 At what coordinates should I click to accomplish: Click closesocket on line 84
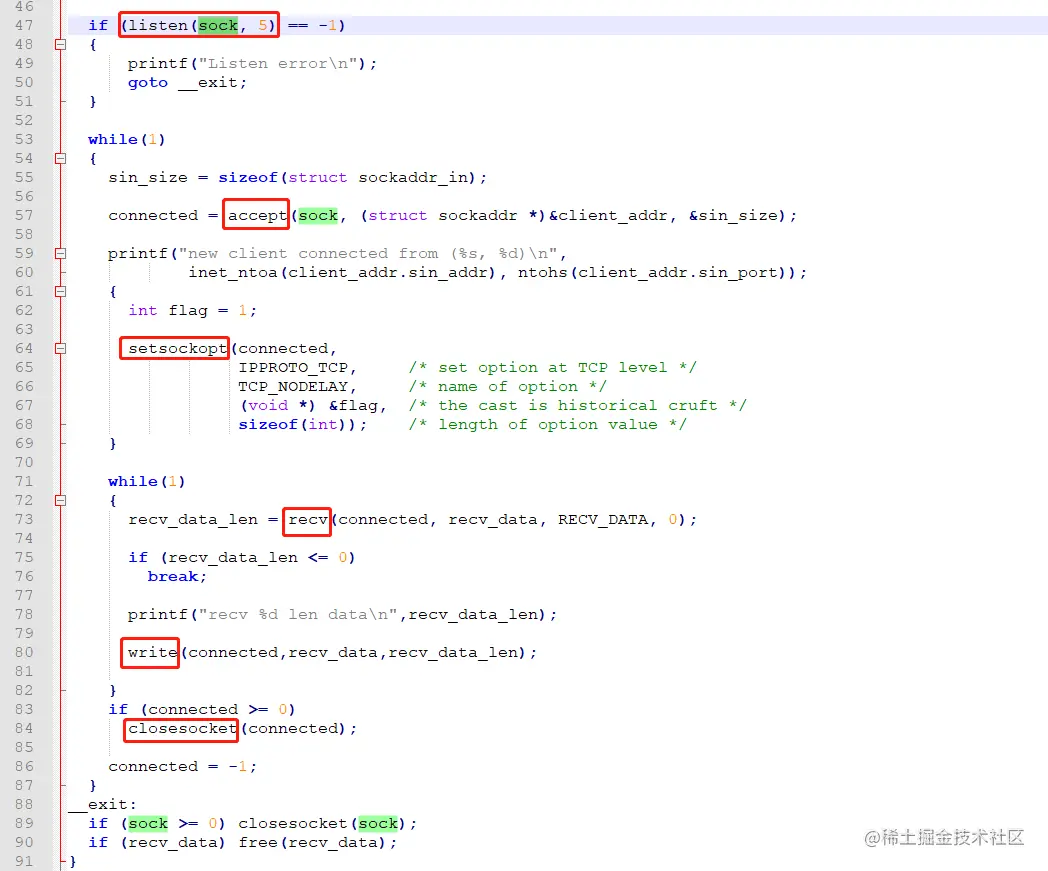coord(182,728)
